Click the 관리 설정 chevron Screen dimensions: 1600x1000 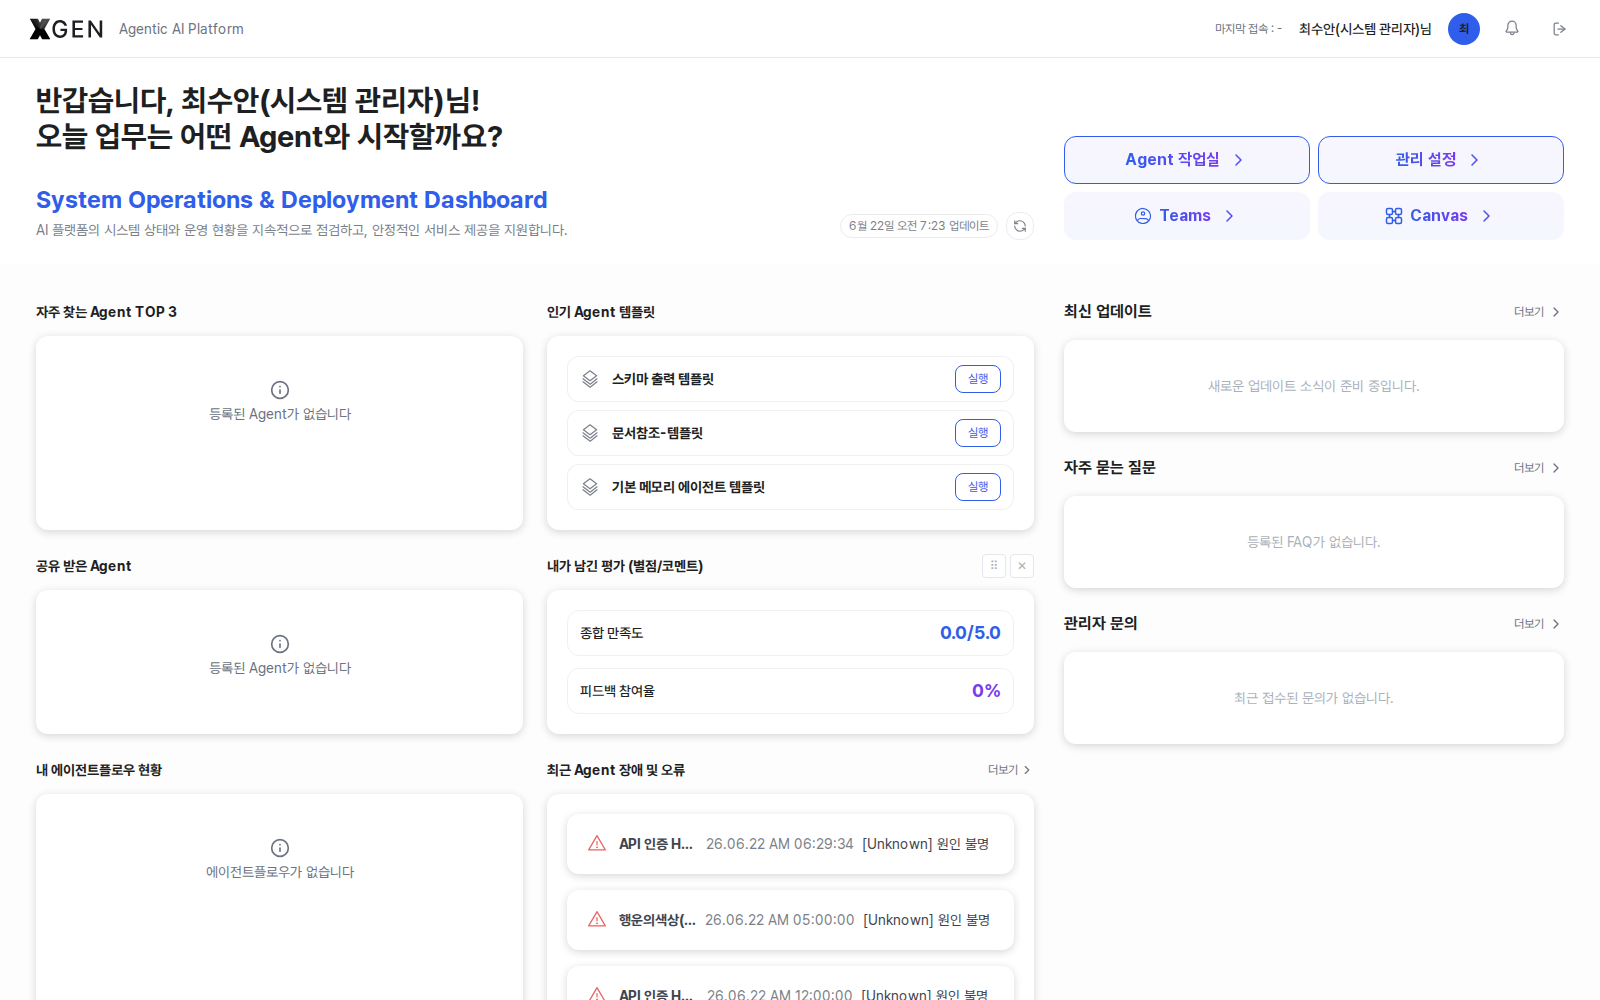pyautogui.click(x=1474, y=160)
